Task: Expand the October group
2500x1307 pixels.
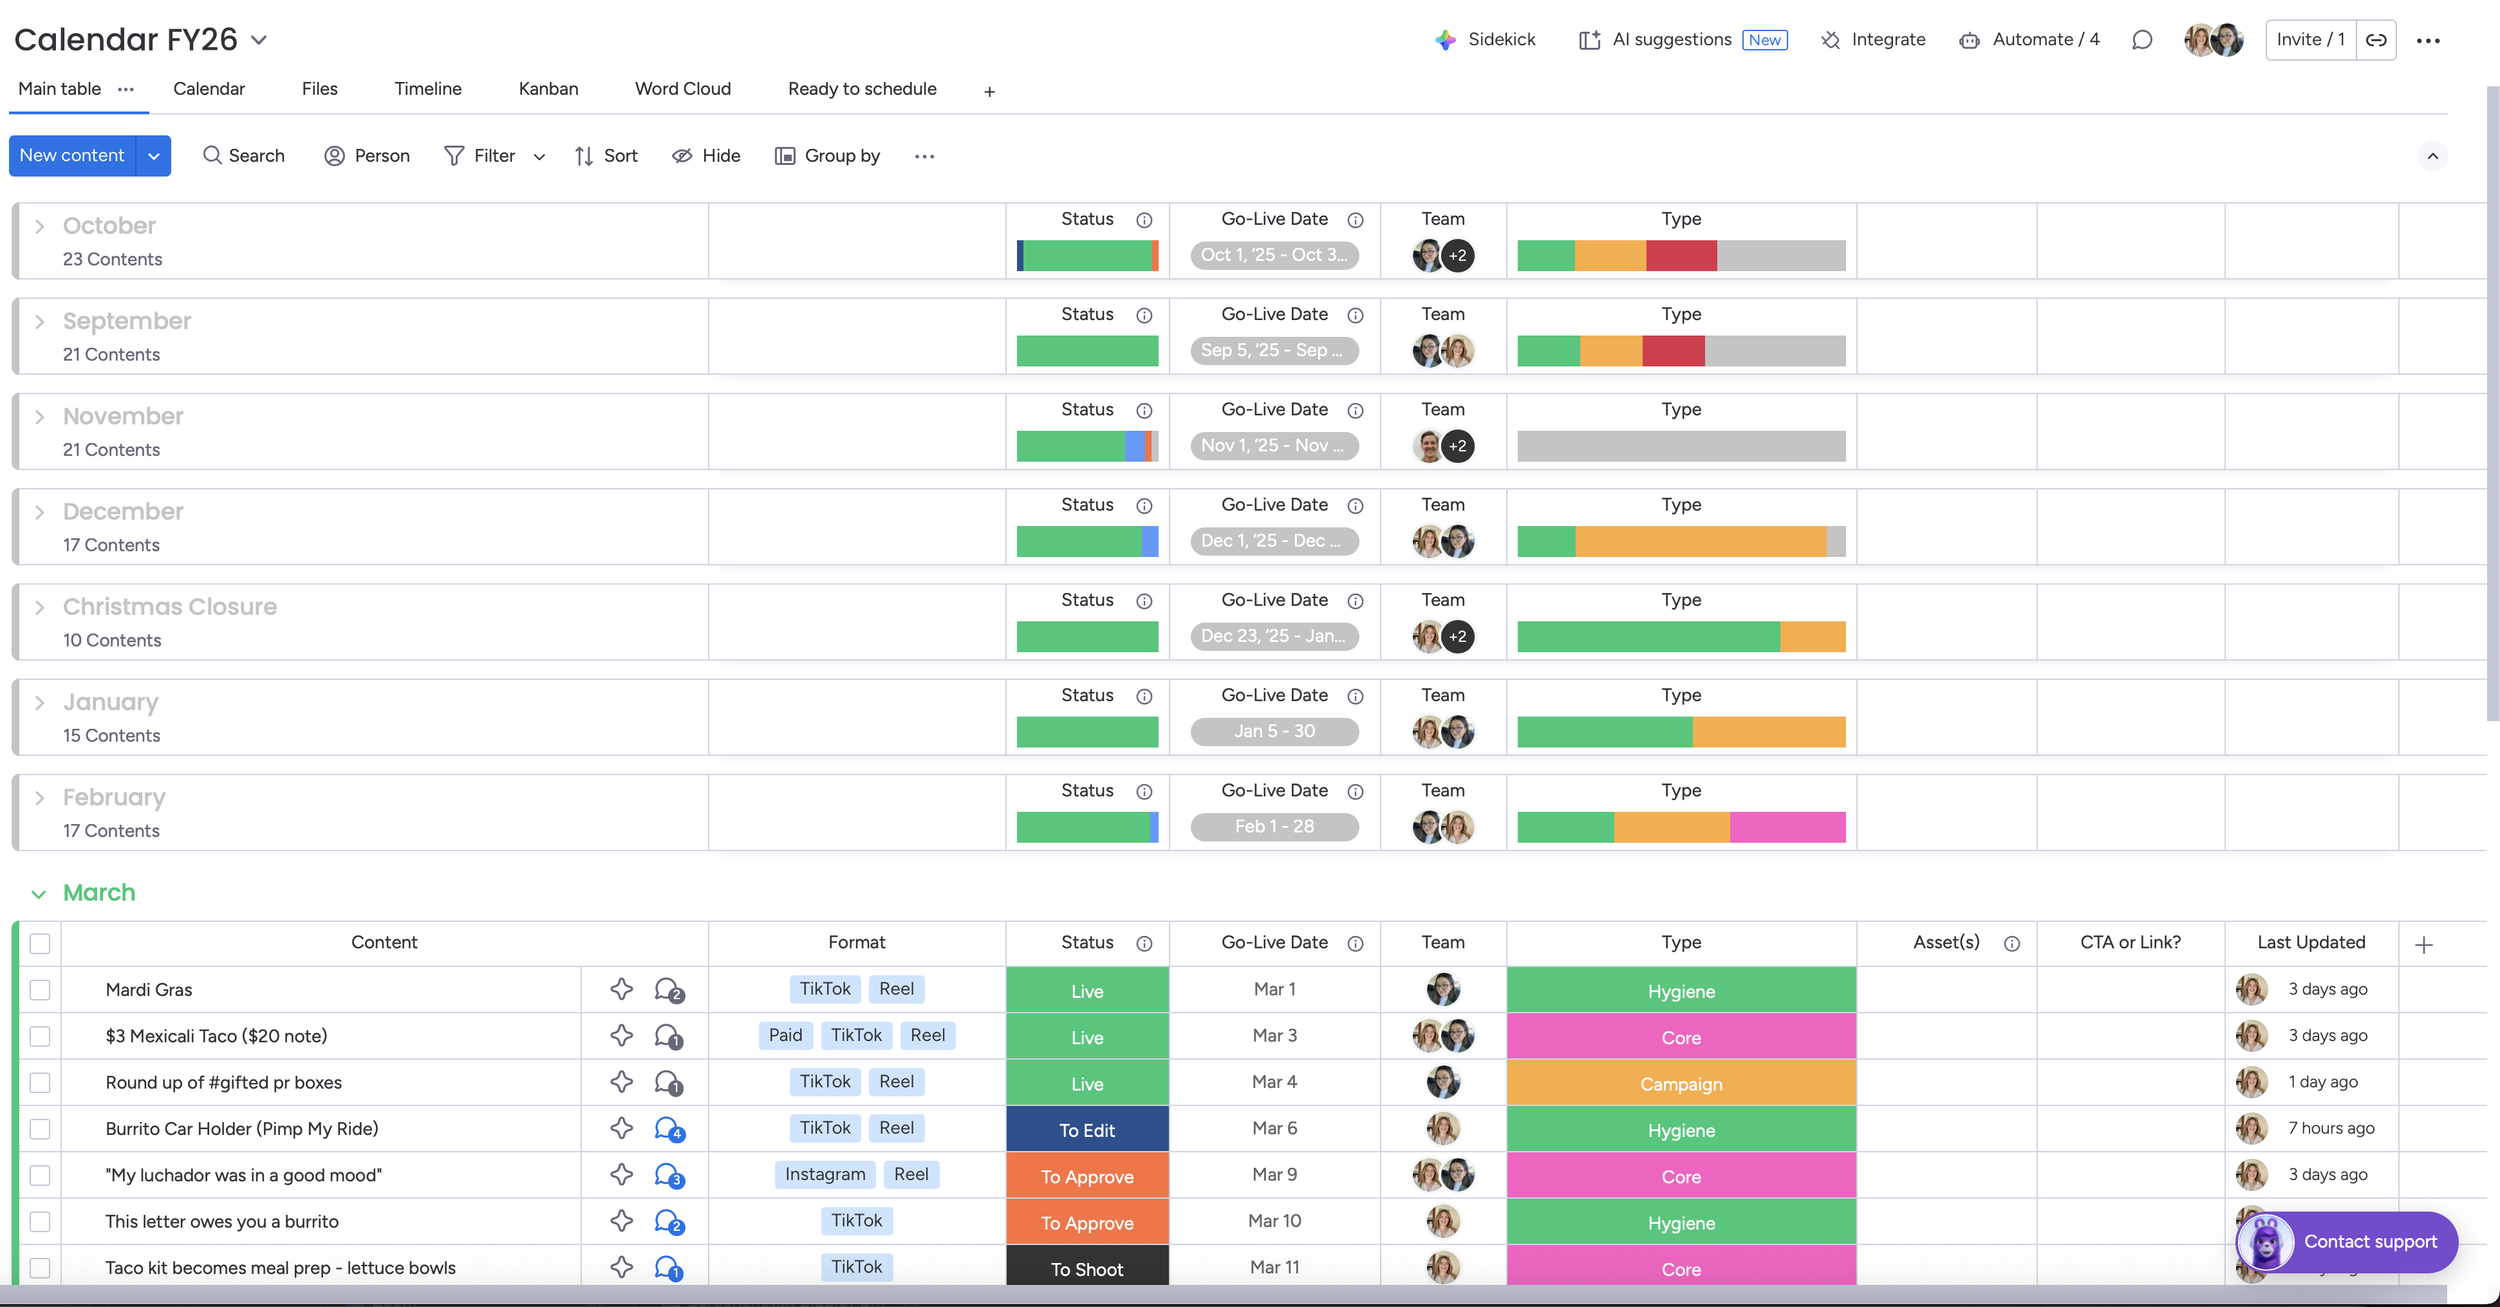Action: pyautogui.click(x=39, y=226)
